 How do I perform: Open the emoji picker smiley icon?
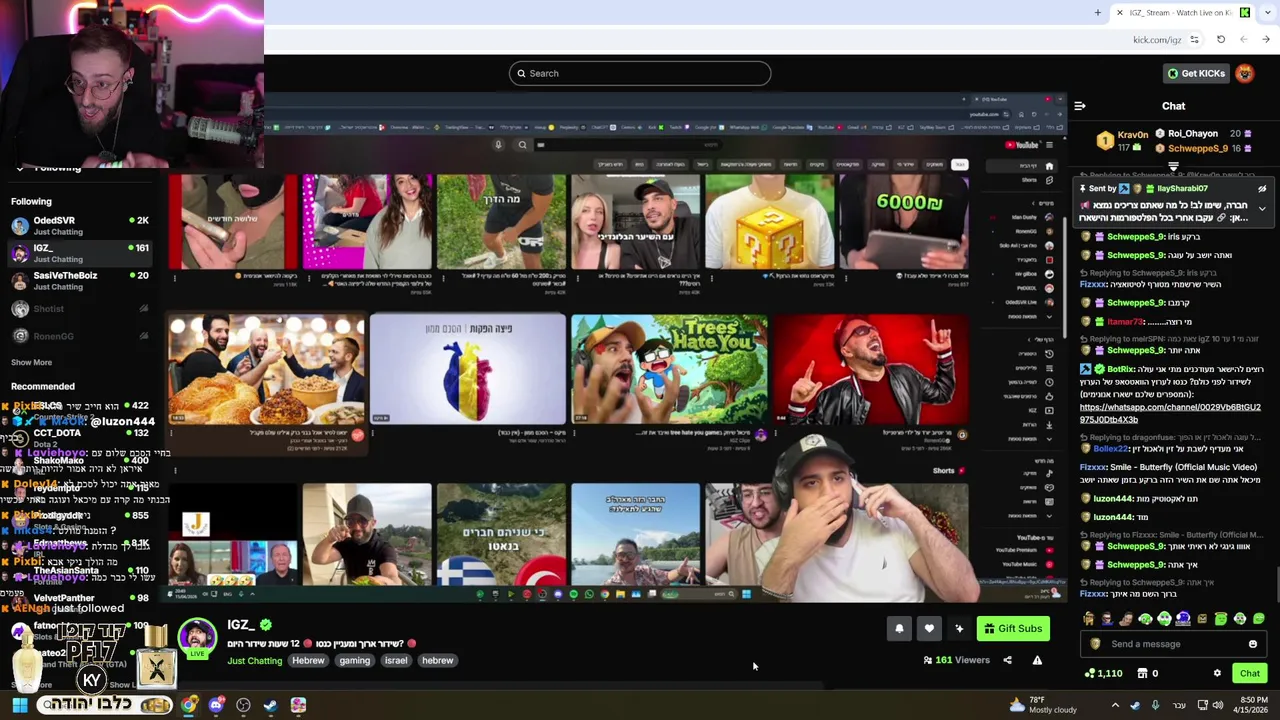pyautogui.click(x=1253, y=644)
